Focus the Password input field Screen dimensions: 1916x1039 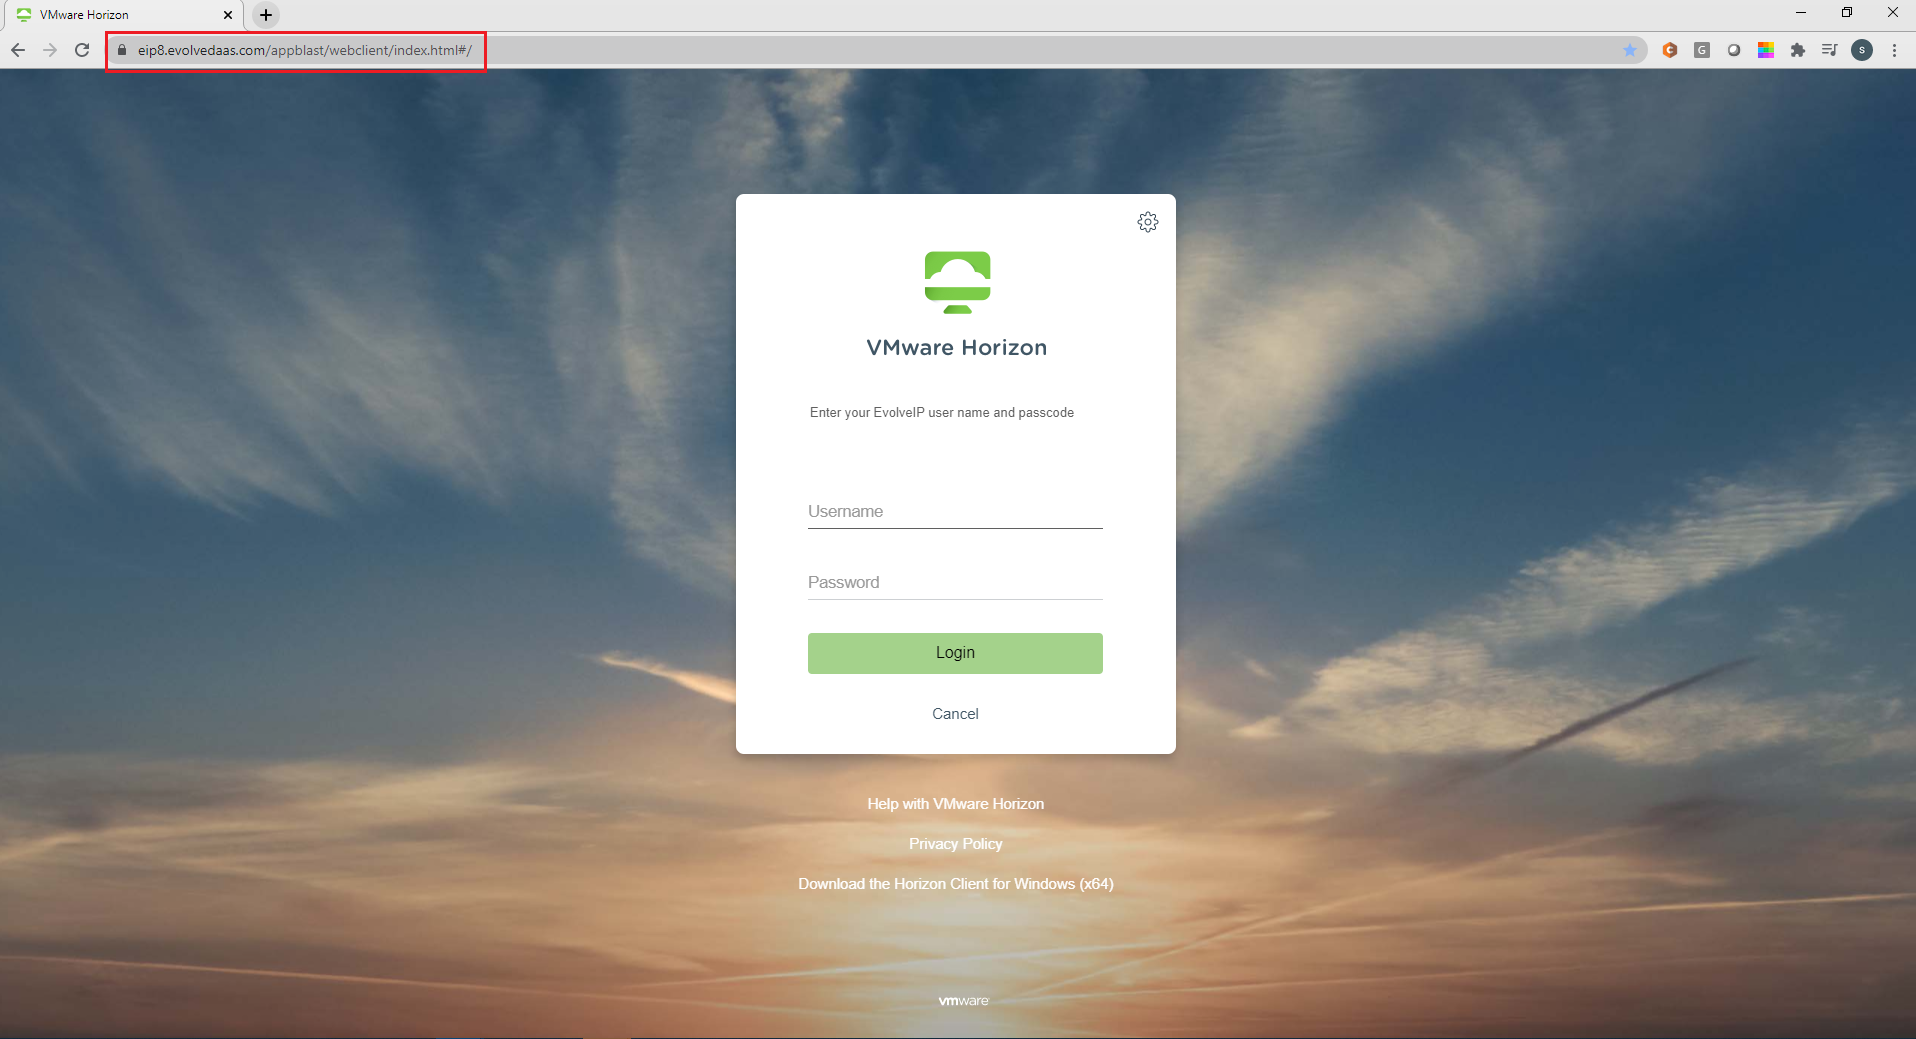point(955,583)
